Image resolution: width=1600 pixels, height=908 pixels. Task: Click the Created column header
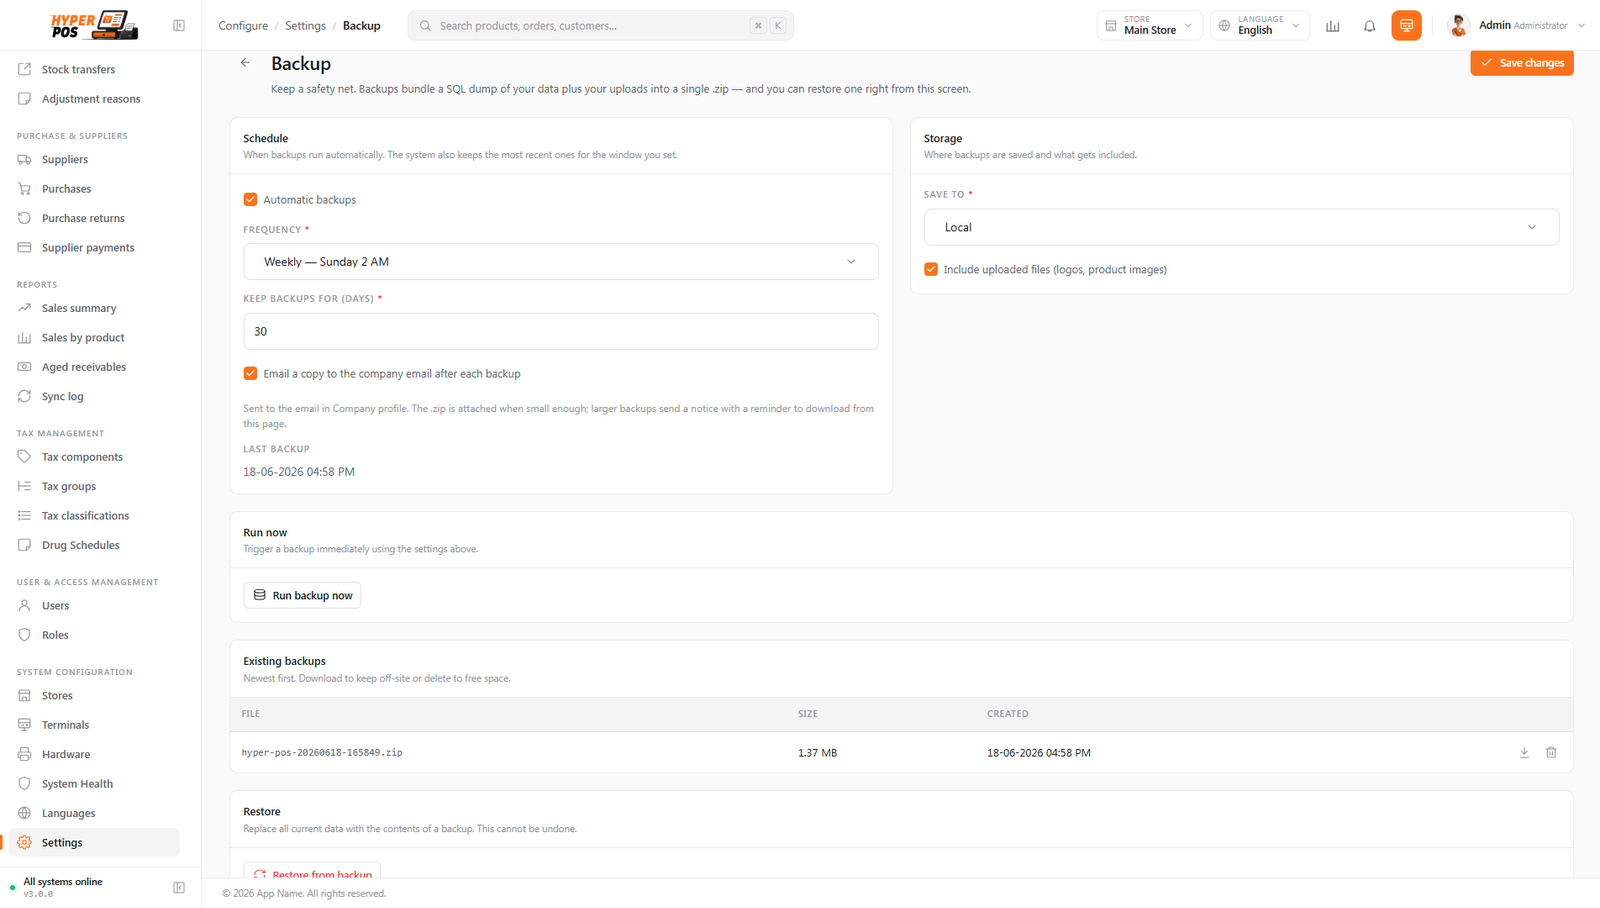tap(1007, 714)
